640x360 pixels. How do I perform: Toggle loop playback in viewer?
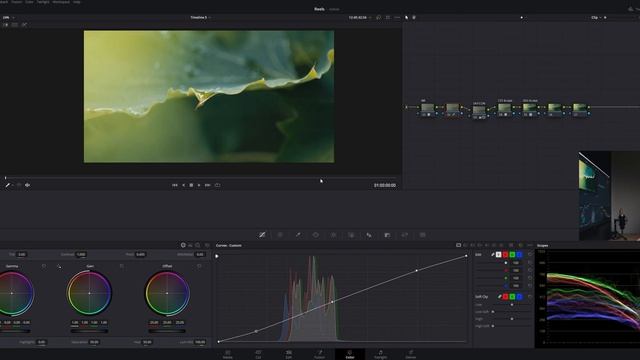point(218,185)
